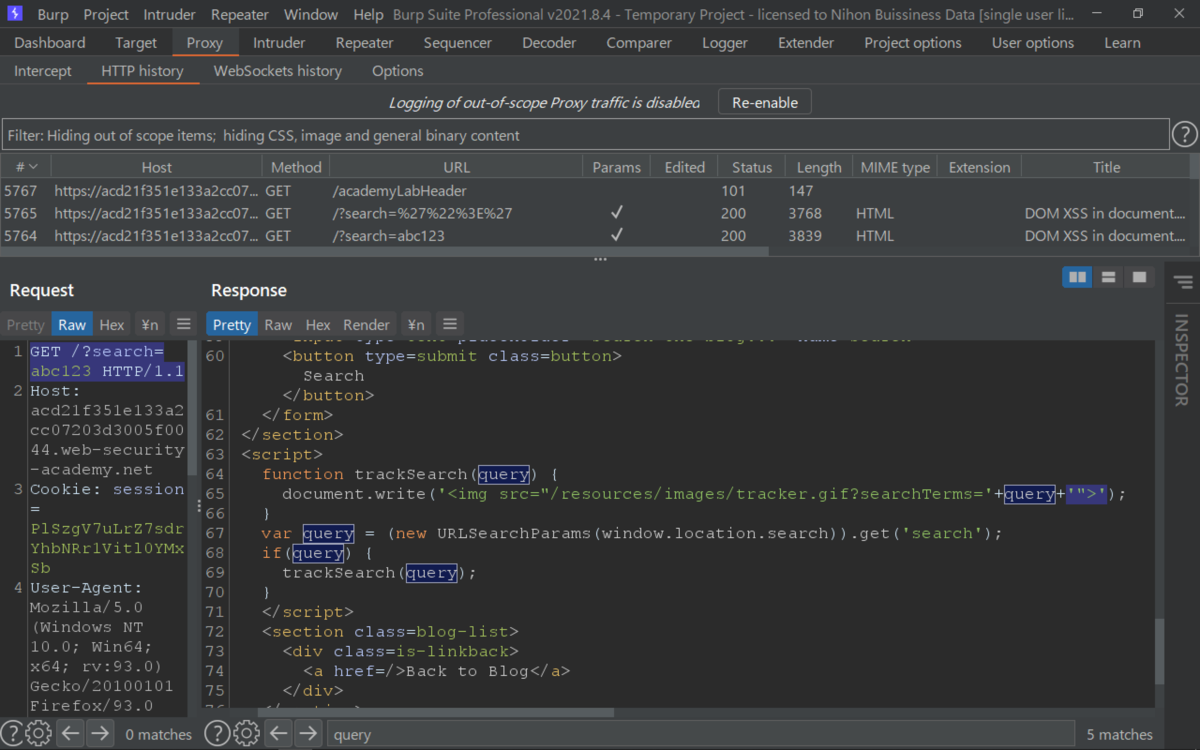The height and width of the screenshot is (750, 1200).
Task: Open Proxy Options sub-tab
Action: click(398, 71)
